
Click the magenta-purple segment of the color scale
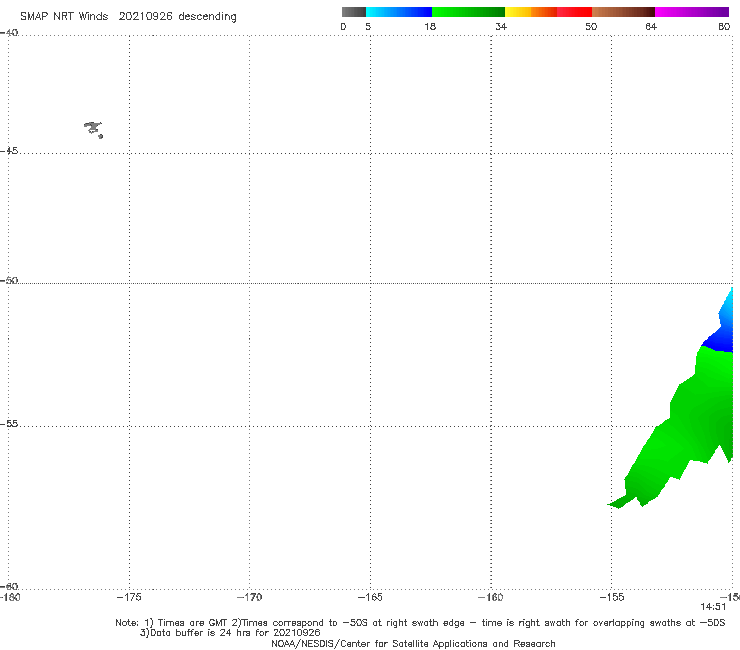point(692,12)
